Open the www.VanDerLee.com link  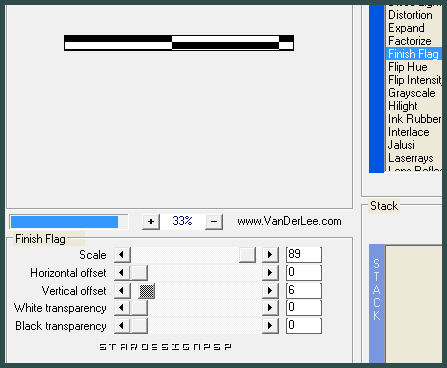(289, 221)
